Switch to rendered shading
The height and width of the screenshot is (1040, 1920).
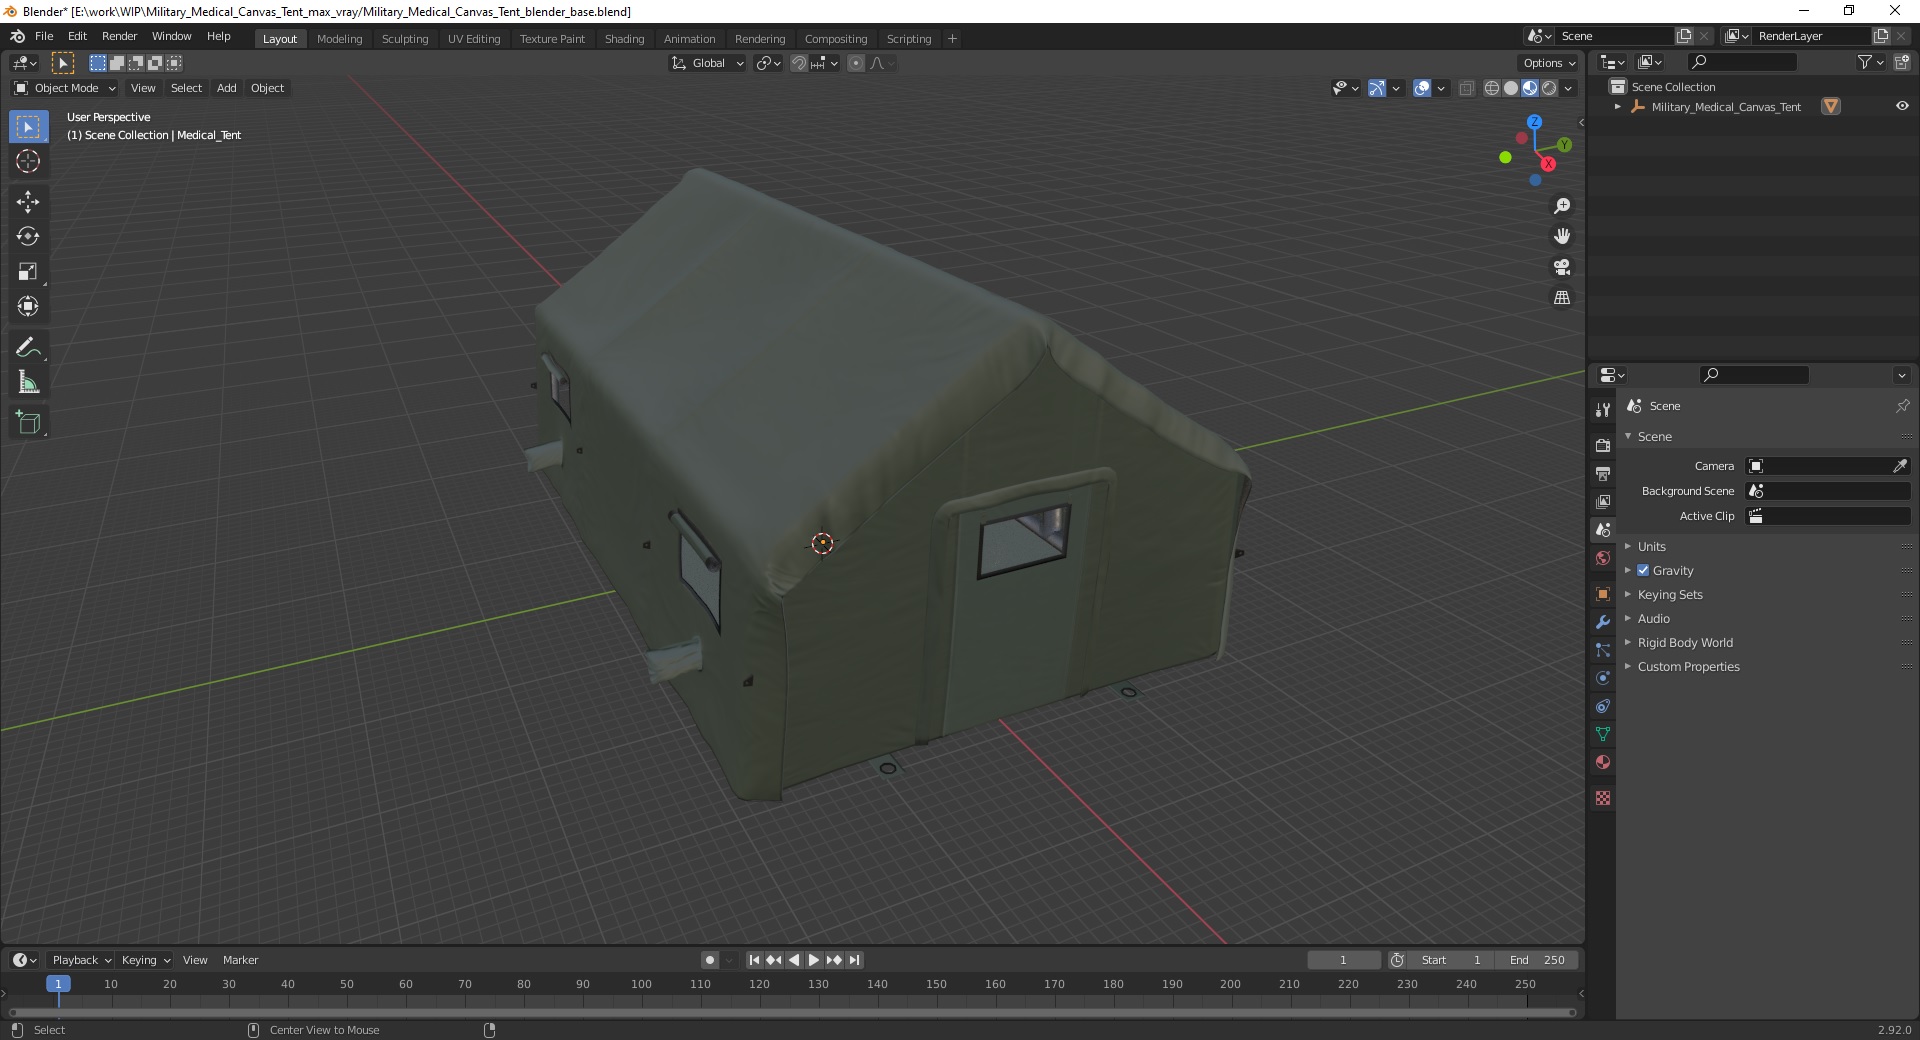tap(1549, 88)
